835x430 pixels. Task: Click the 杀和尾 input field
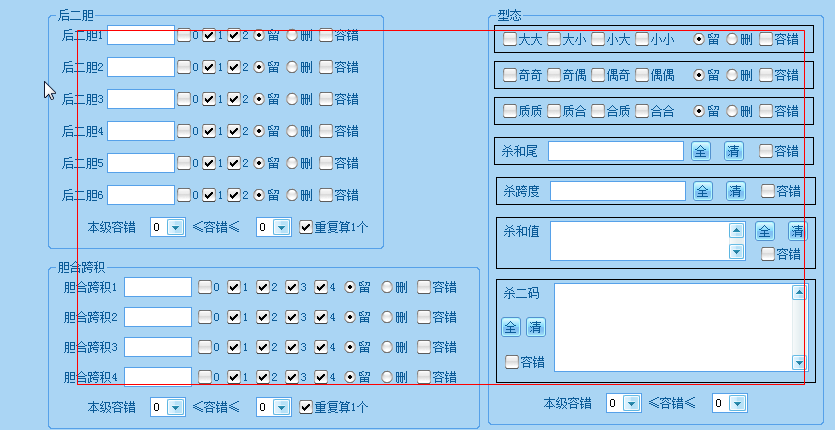pos(616,151)
